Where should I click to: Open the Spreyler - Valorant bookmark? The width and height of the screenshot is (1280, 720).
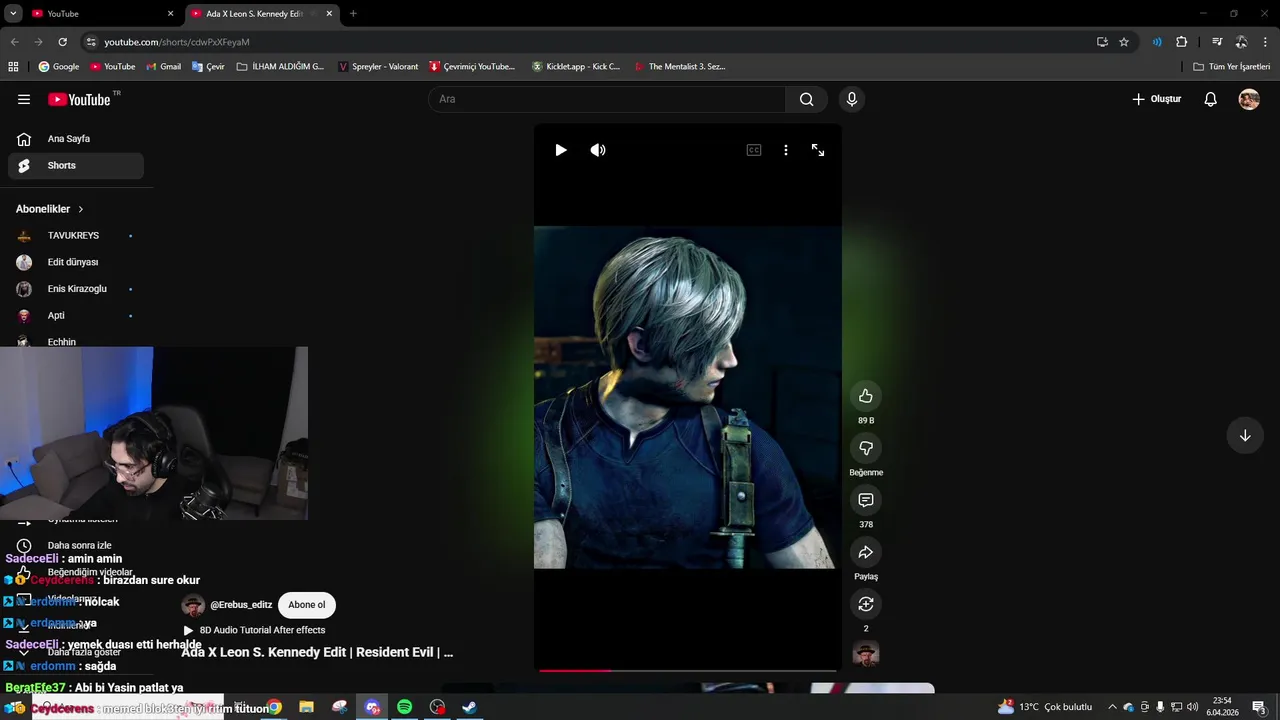(x=378, y=67)
